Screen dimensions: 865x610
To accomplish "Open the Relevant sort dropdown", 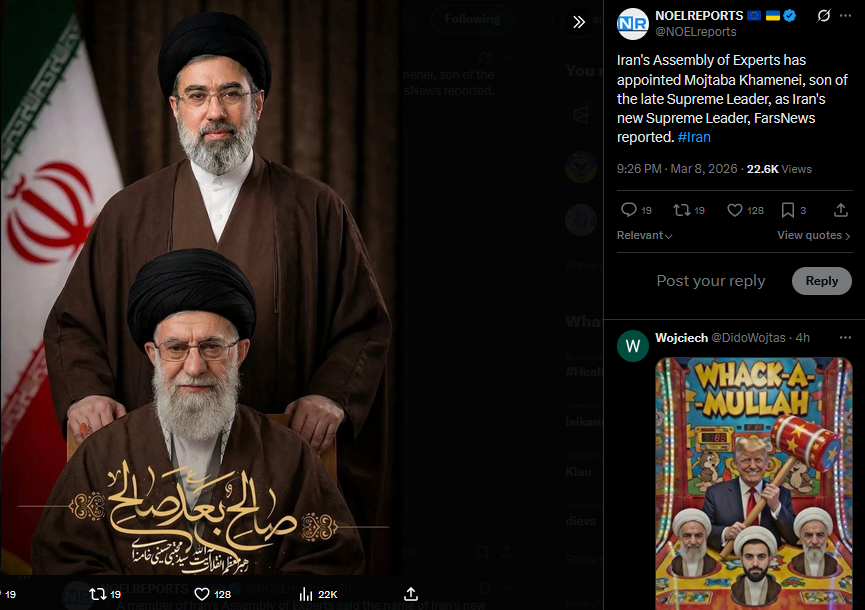I will pos(644,236).
